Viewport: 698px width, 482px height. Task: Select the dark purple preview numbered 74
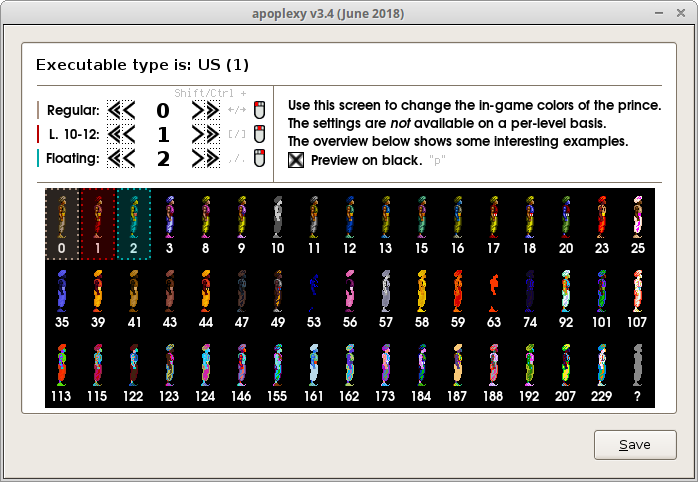530,298
